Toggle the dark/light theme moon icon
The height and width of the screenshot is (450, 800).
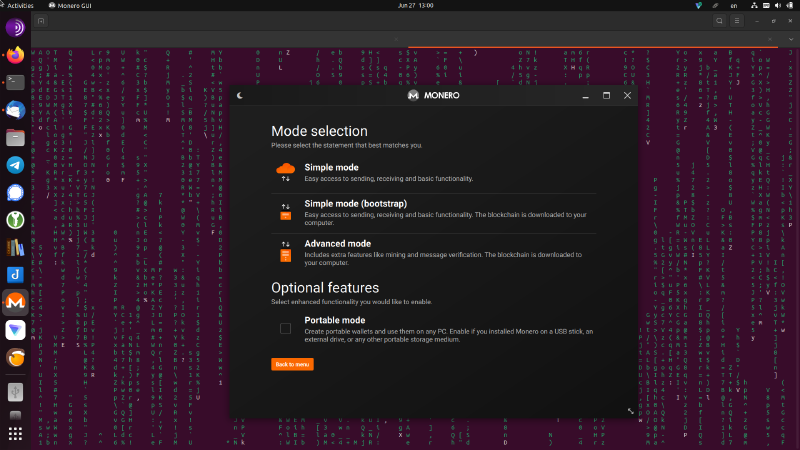240,95
